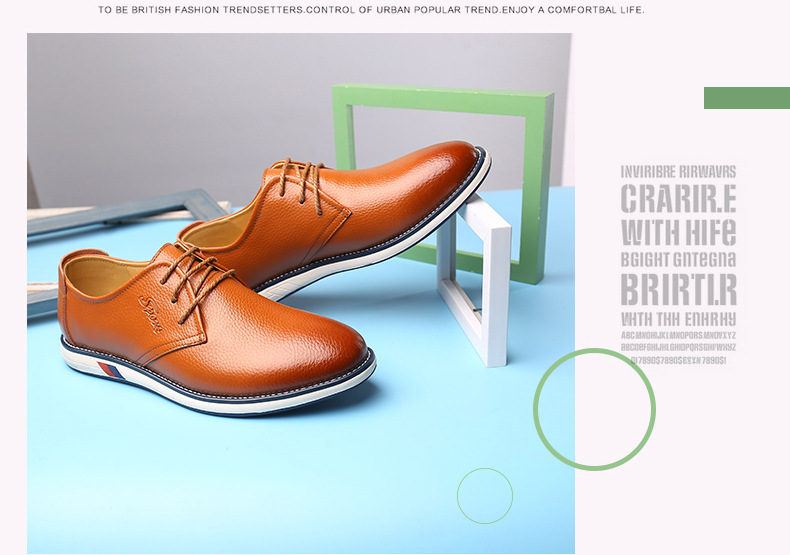Click the laces of the front shoe
The width and height of the screenshot is (790, 555).
[x=196, y=281]
